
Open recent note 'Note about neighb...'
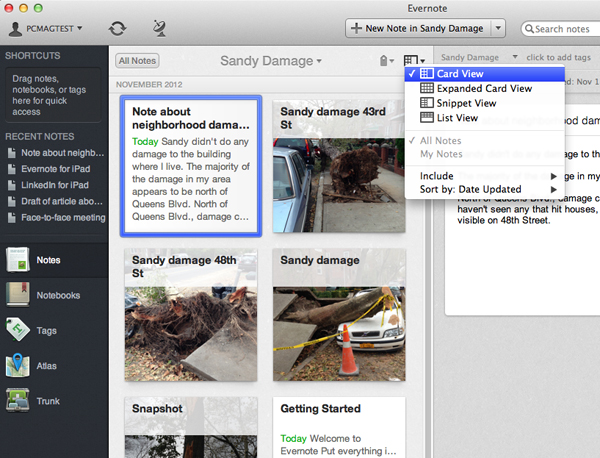coord(56,153)
